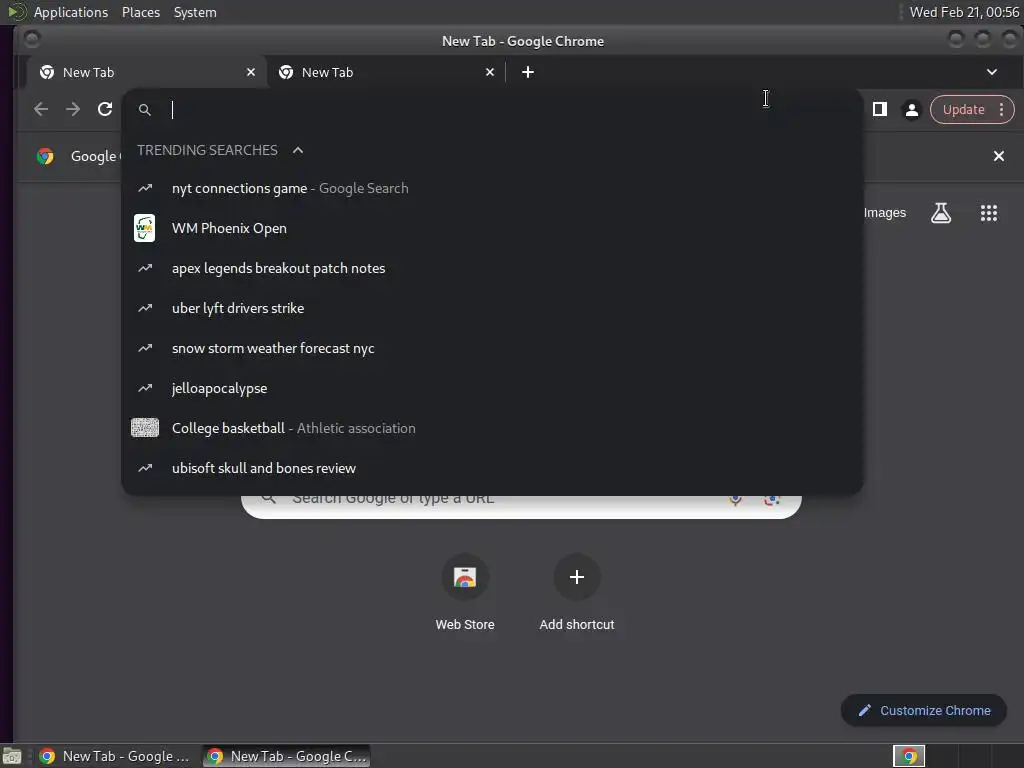Click Customize Chrome button
The width and height of the screenshot is (1024, 768).
pos(924,711)
